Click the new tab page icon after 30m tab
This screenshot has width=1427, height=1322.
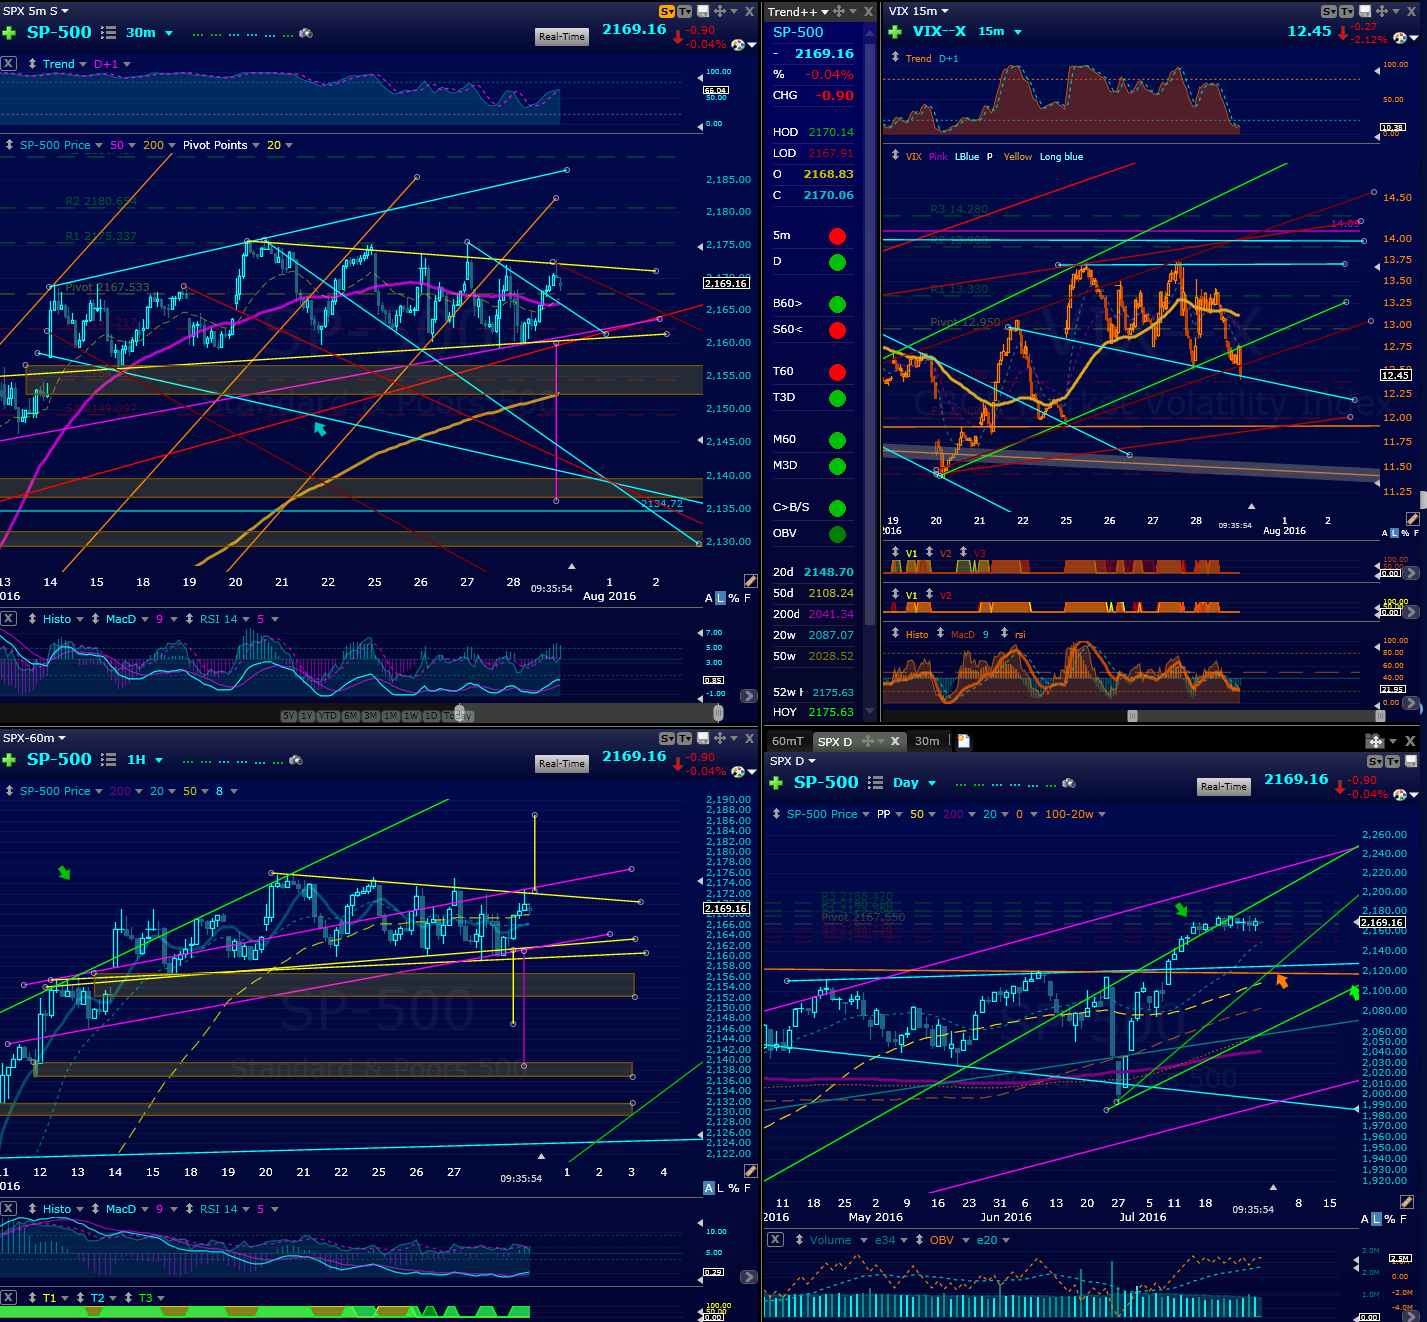(x=964, y=741)
